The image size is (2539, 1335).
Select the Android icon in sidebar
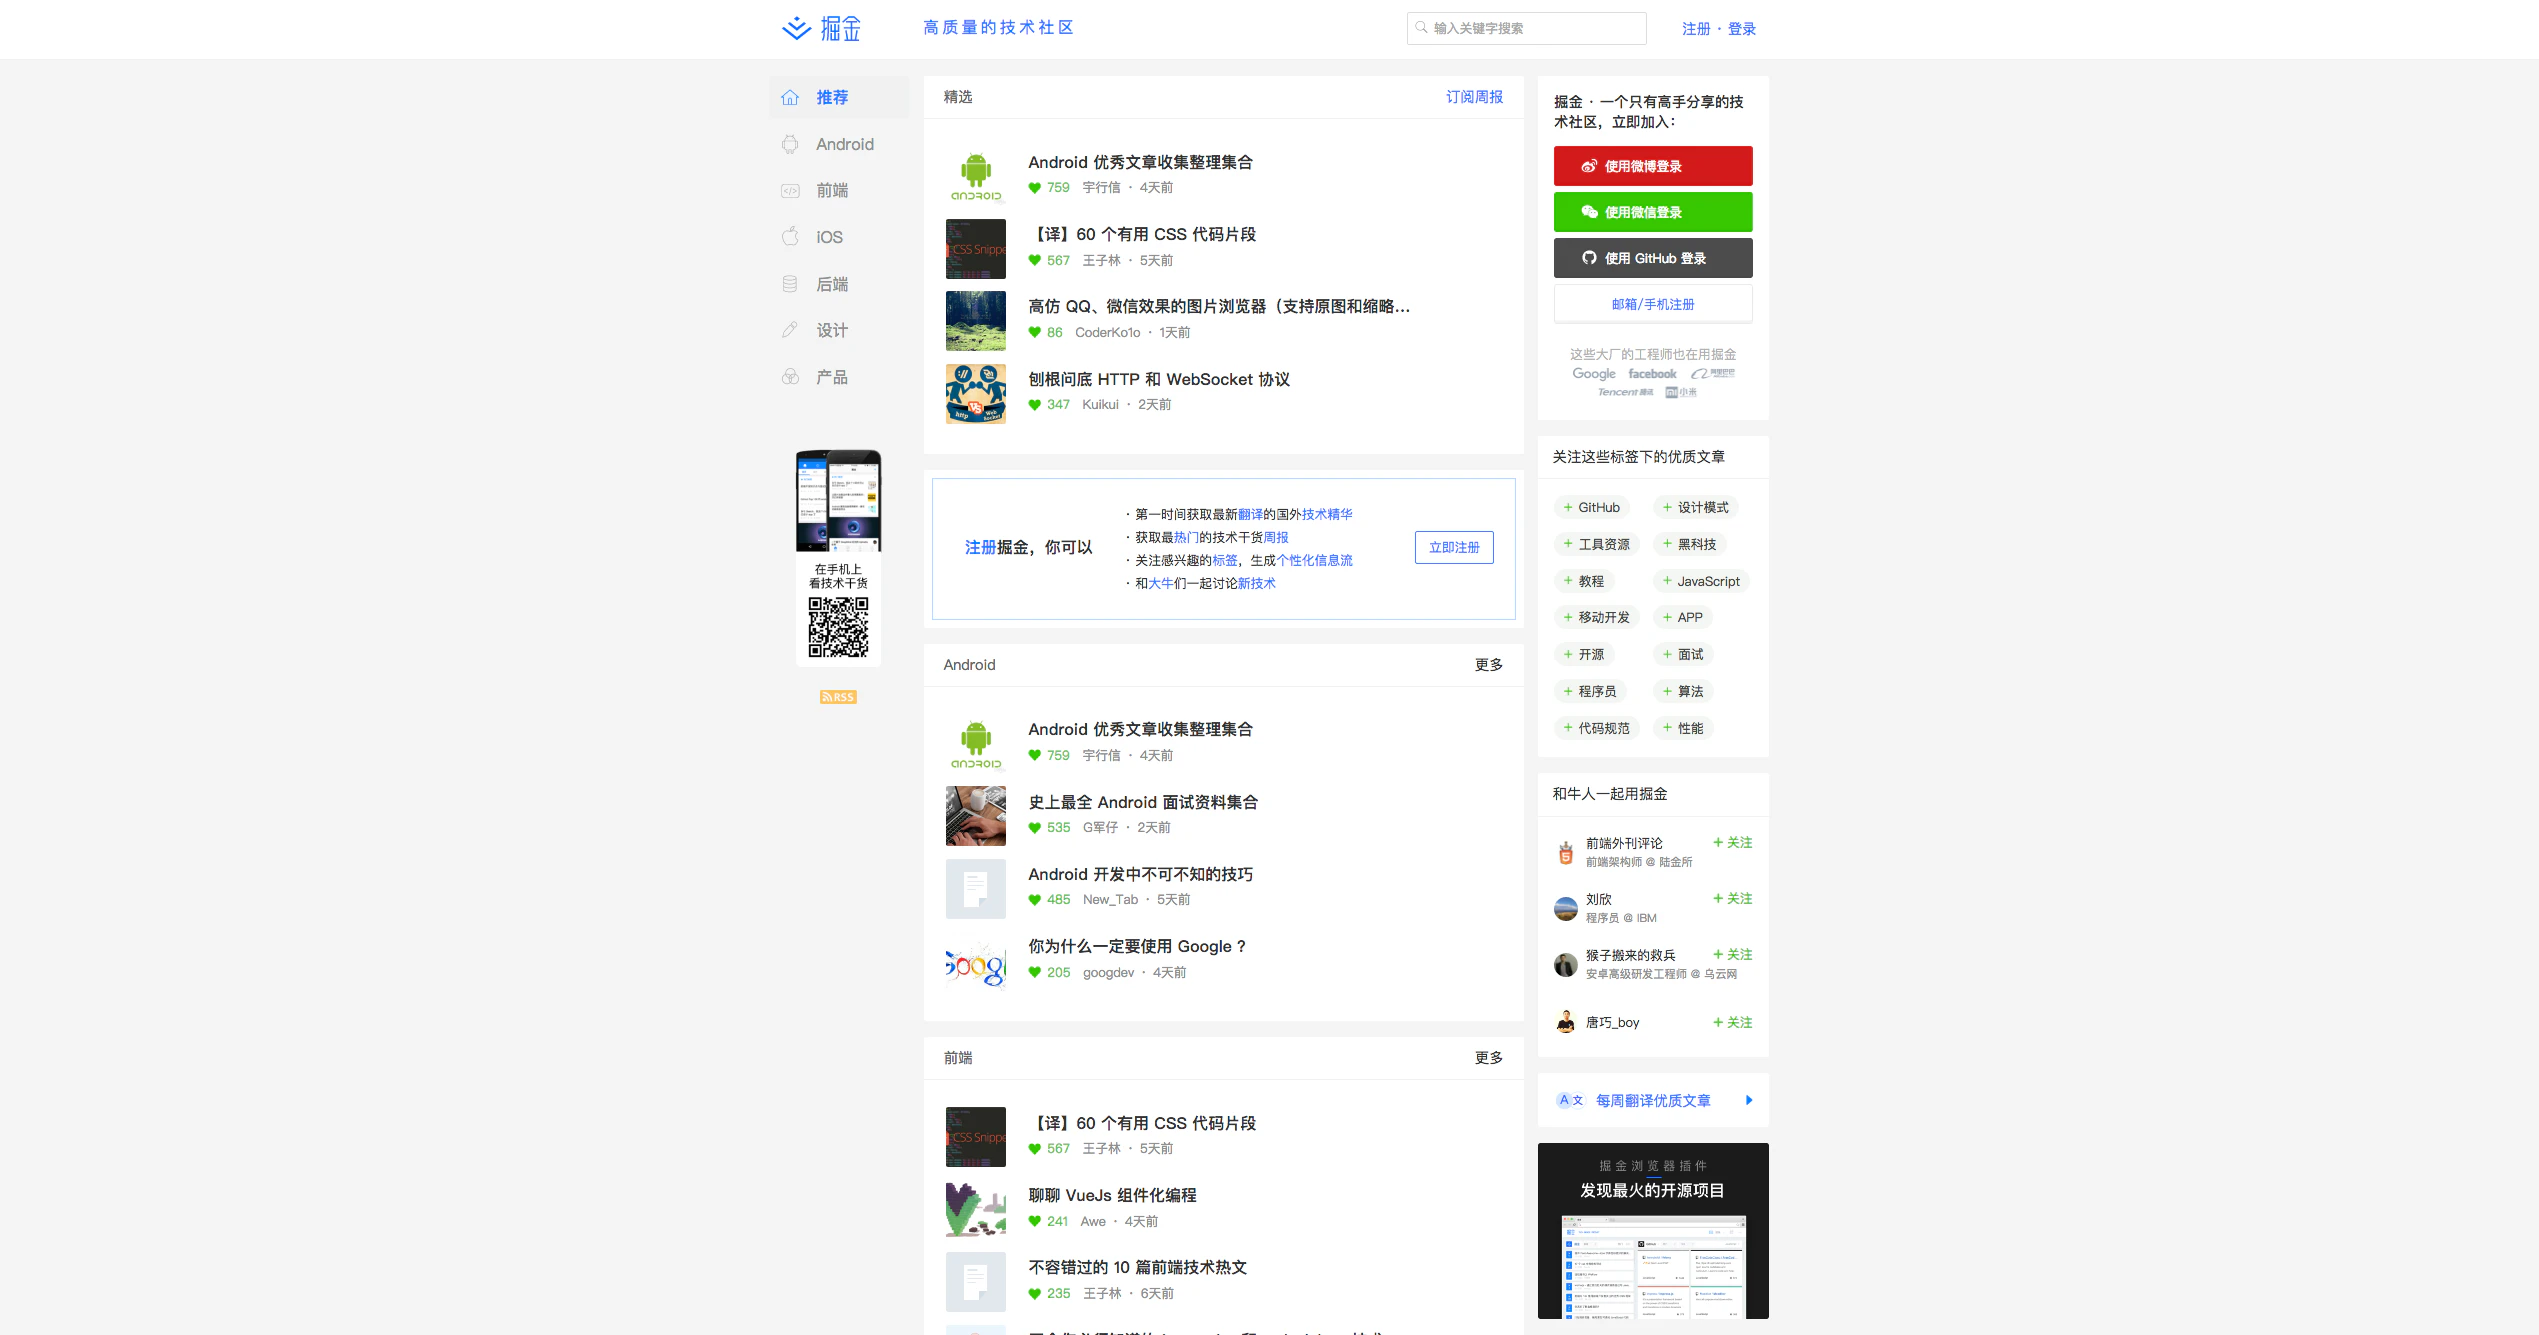click(x=790, y=144)
